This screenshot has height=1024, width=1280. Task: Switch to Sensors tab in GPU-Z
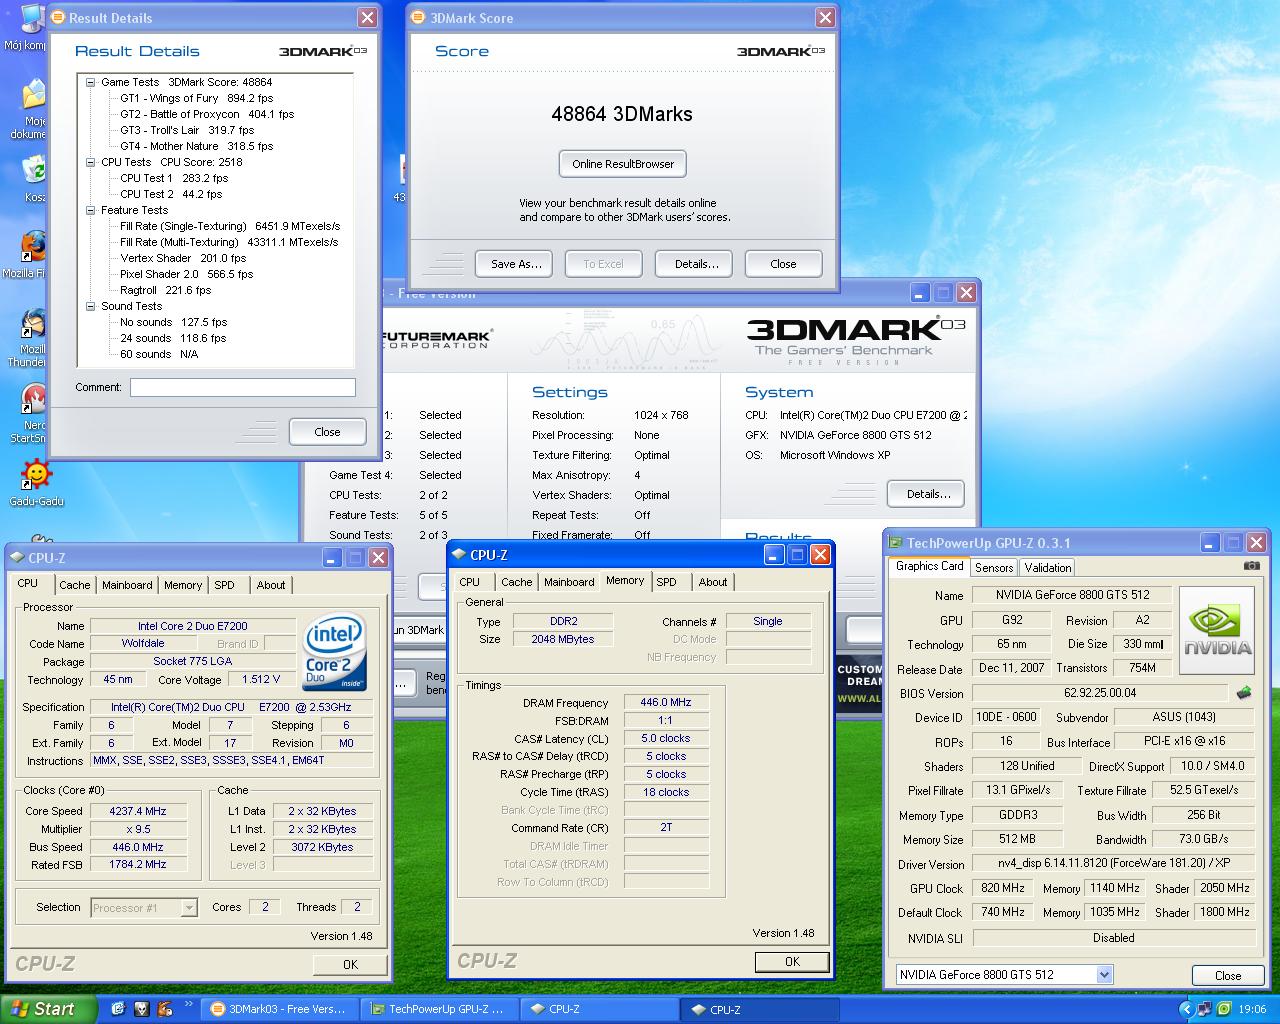994,567
